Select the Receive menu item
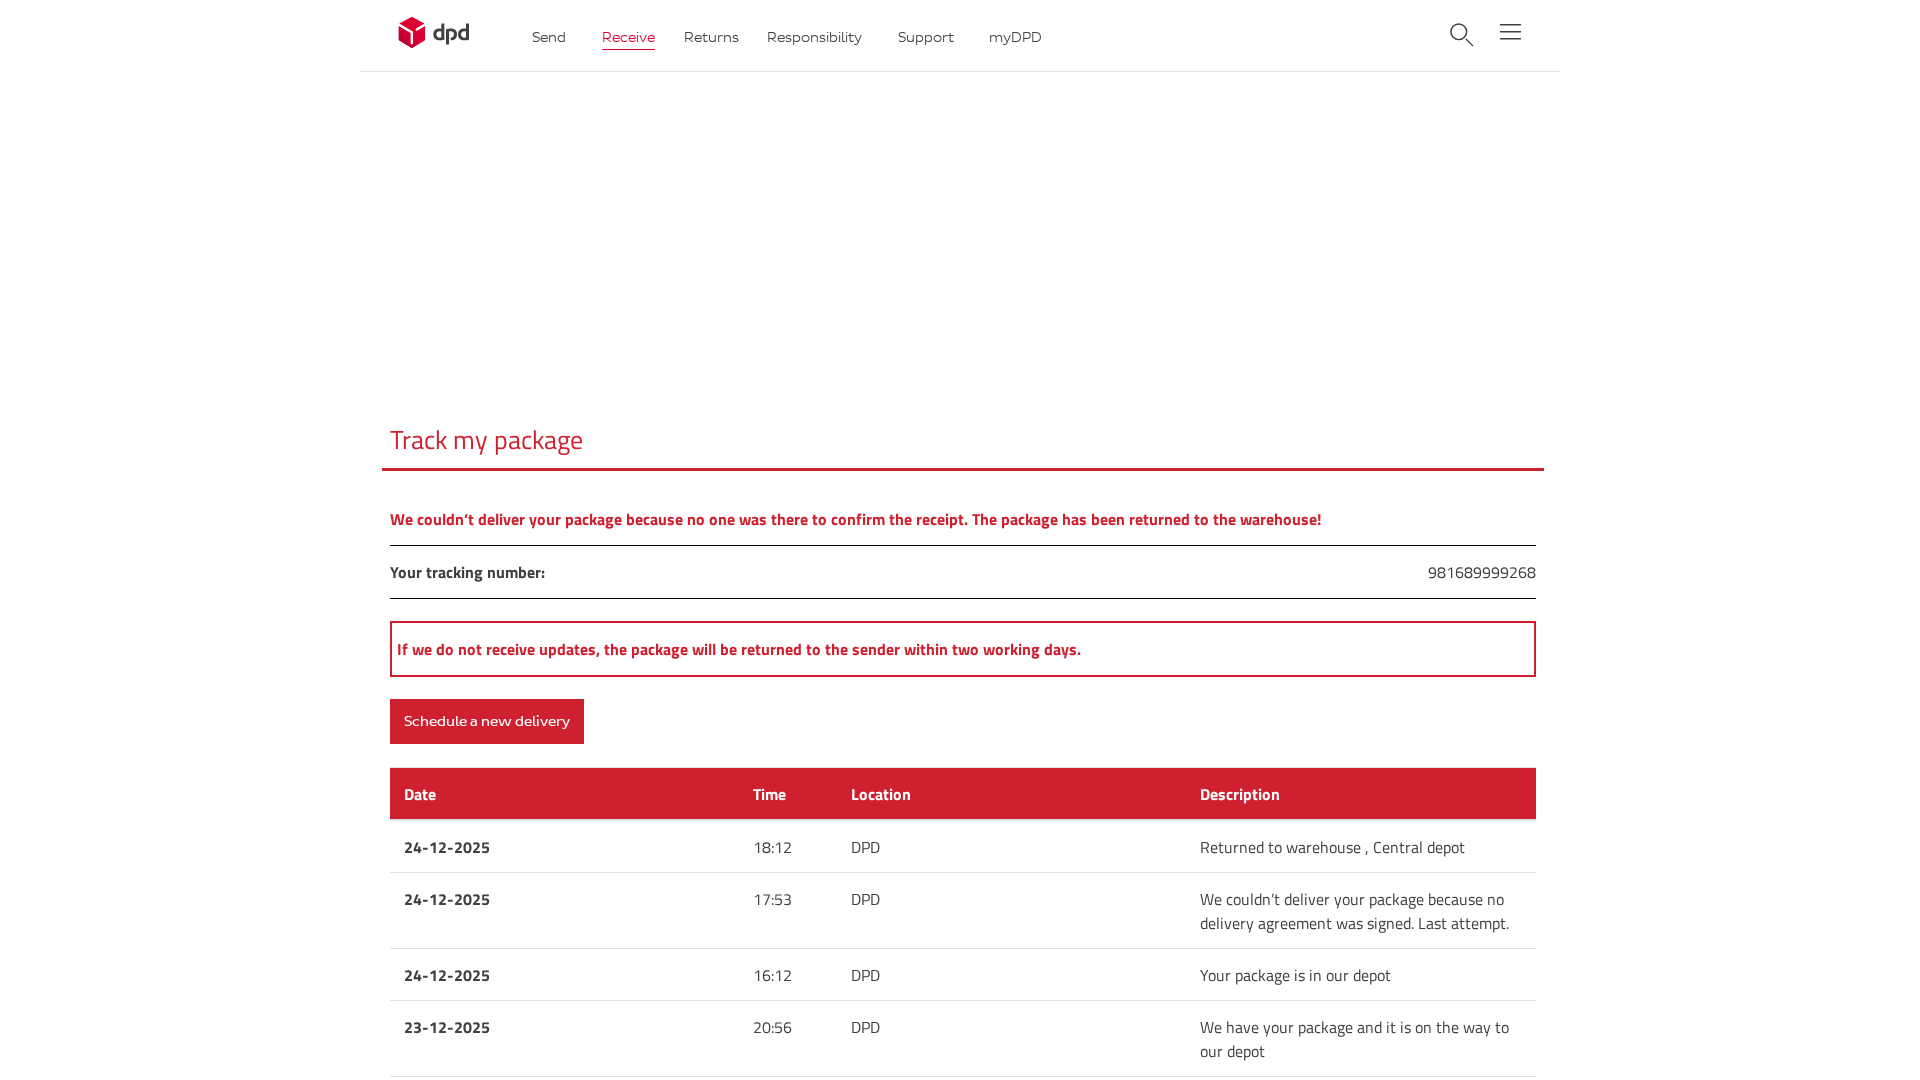The height and width of the screenshot is (1080, 1920). tap(628, 37)
